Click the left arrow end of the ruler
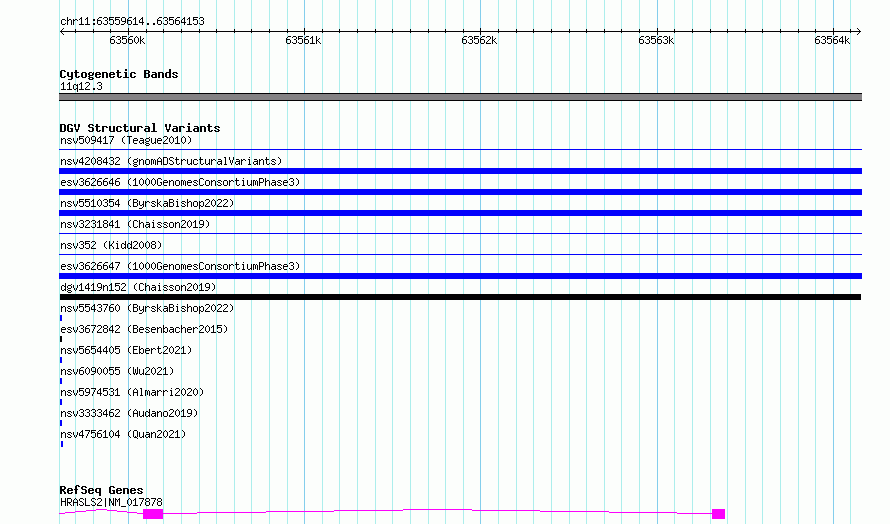The height and width of the screenshot is (524, 890). 62,31
